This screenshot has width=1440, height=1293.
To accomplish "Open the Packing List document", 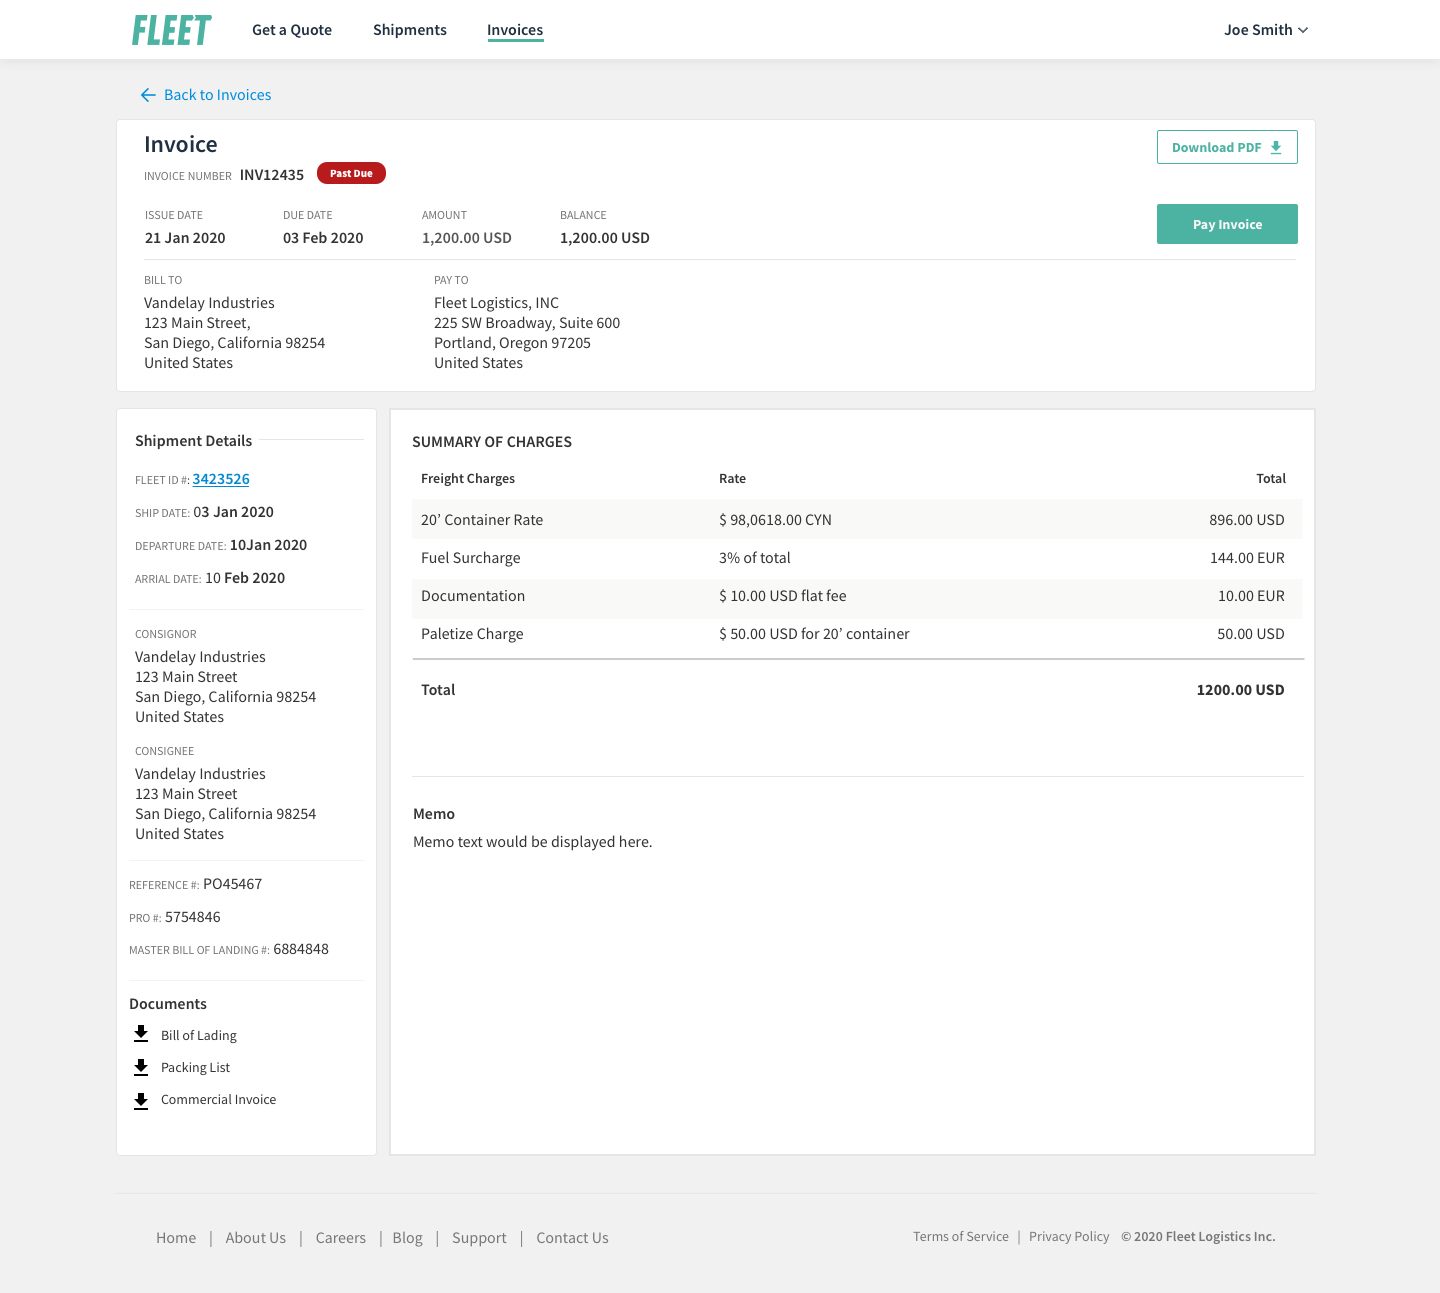I will (196, 1067).
